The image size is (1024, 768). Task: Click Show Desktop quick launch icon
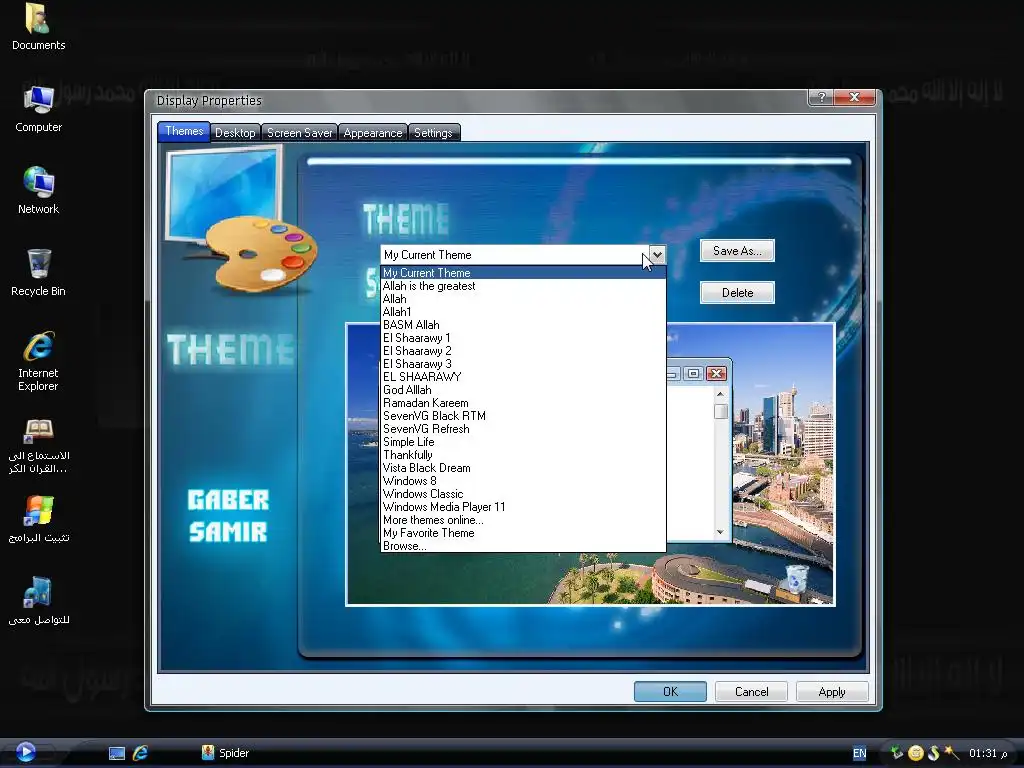coord(117,753)
